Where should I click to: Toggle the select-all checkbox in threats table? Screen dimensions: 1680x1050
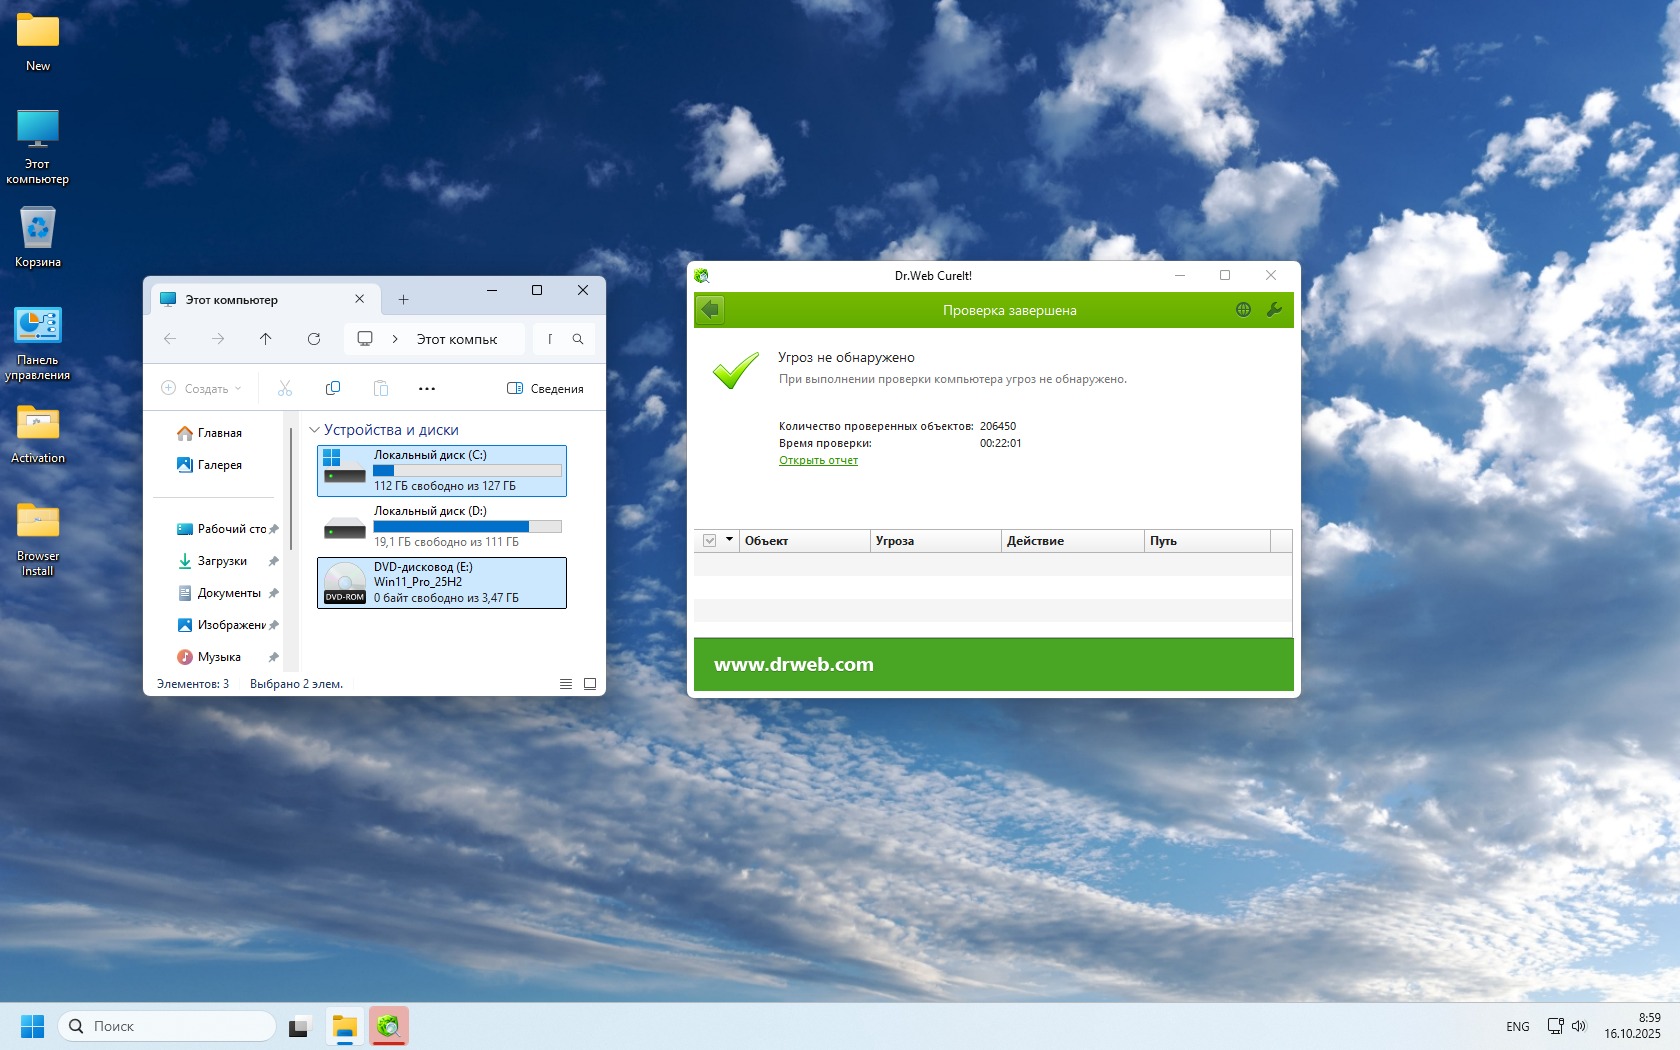(710, 541)
